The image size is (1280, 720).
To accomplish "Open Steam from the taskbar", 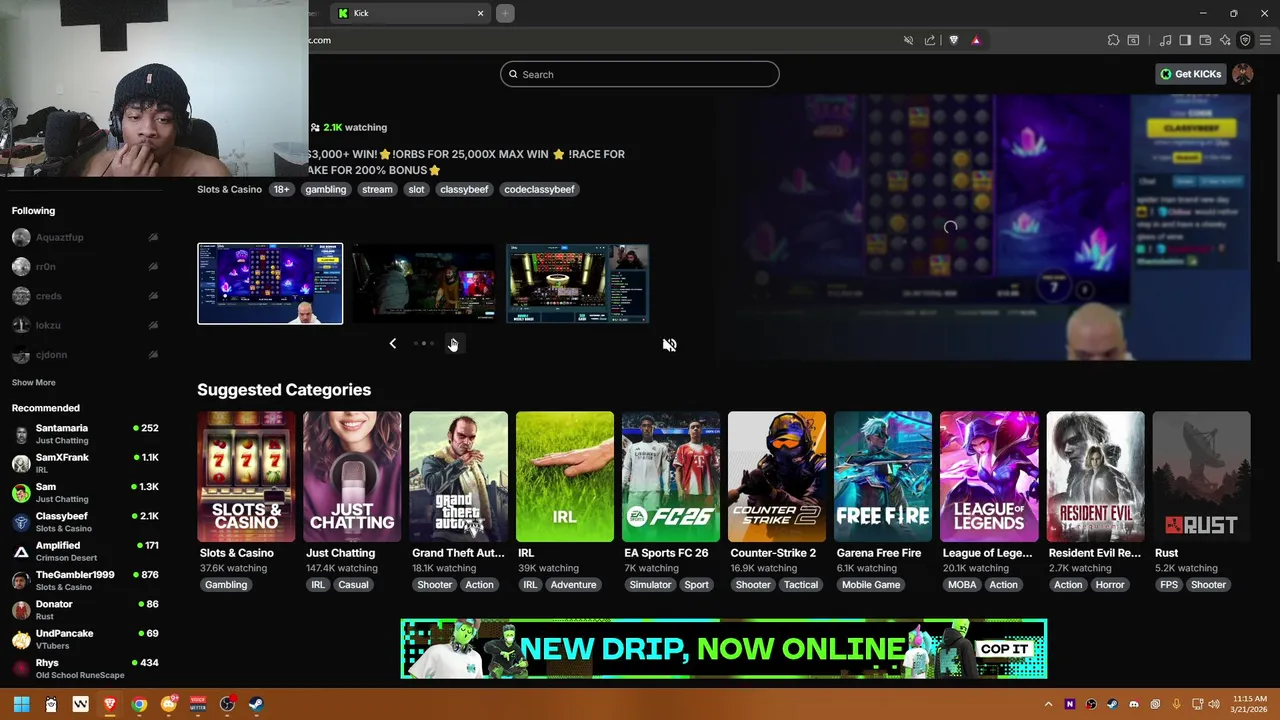I will coord(256,704).
